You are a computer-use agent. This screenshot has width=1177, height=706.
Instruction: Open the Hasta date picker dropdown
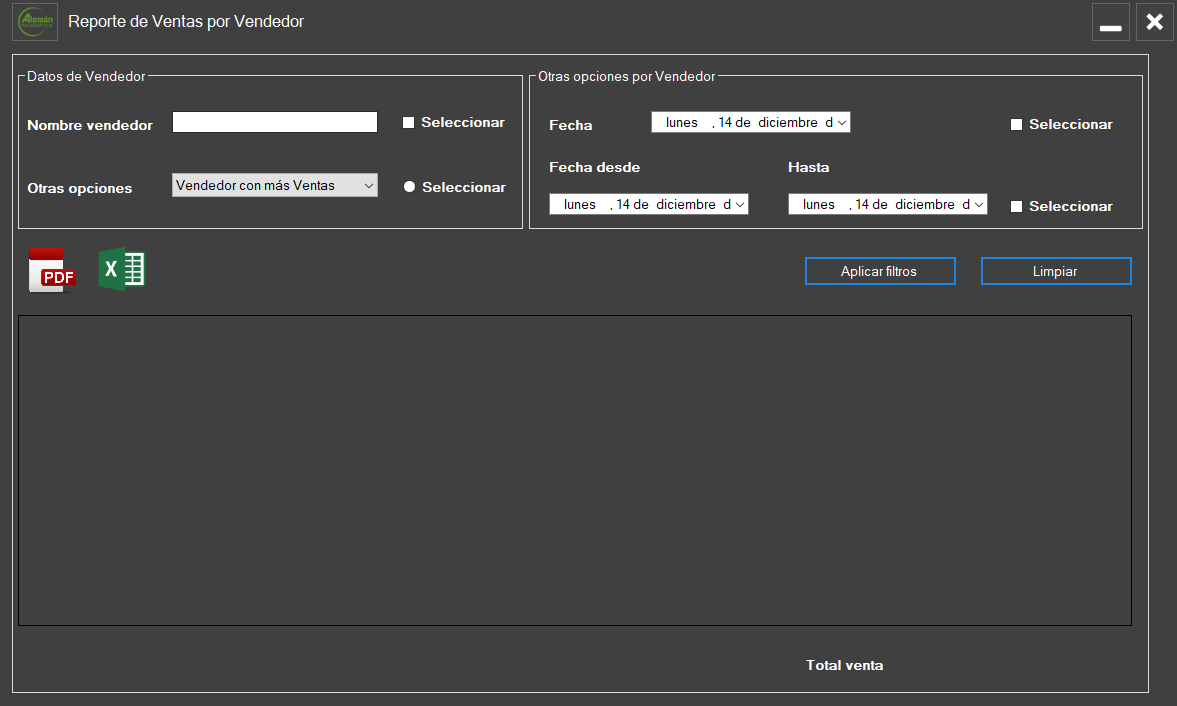pyautogui.click(x=978, y=204)
